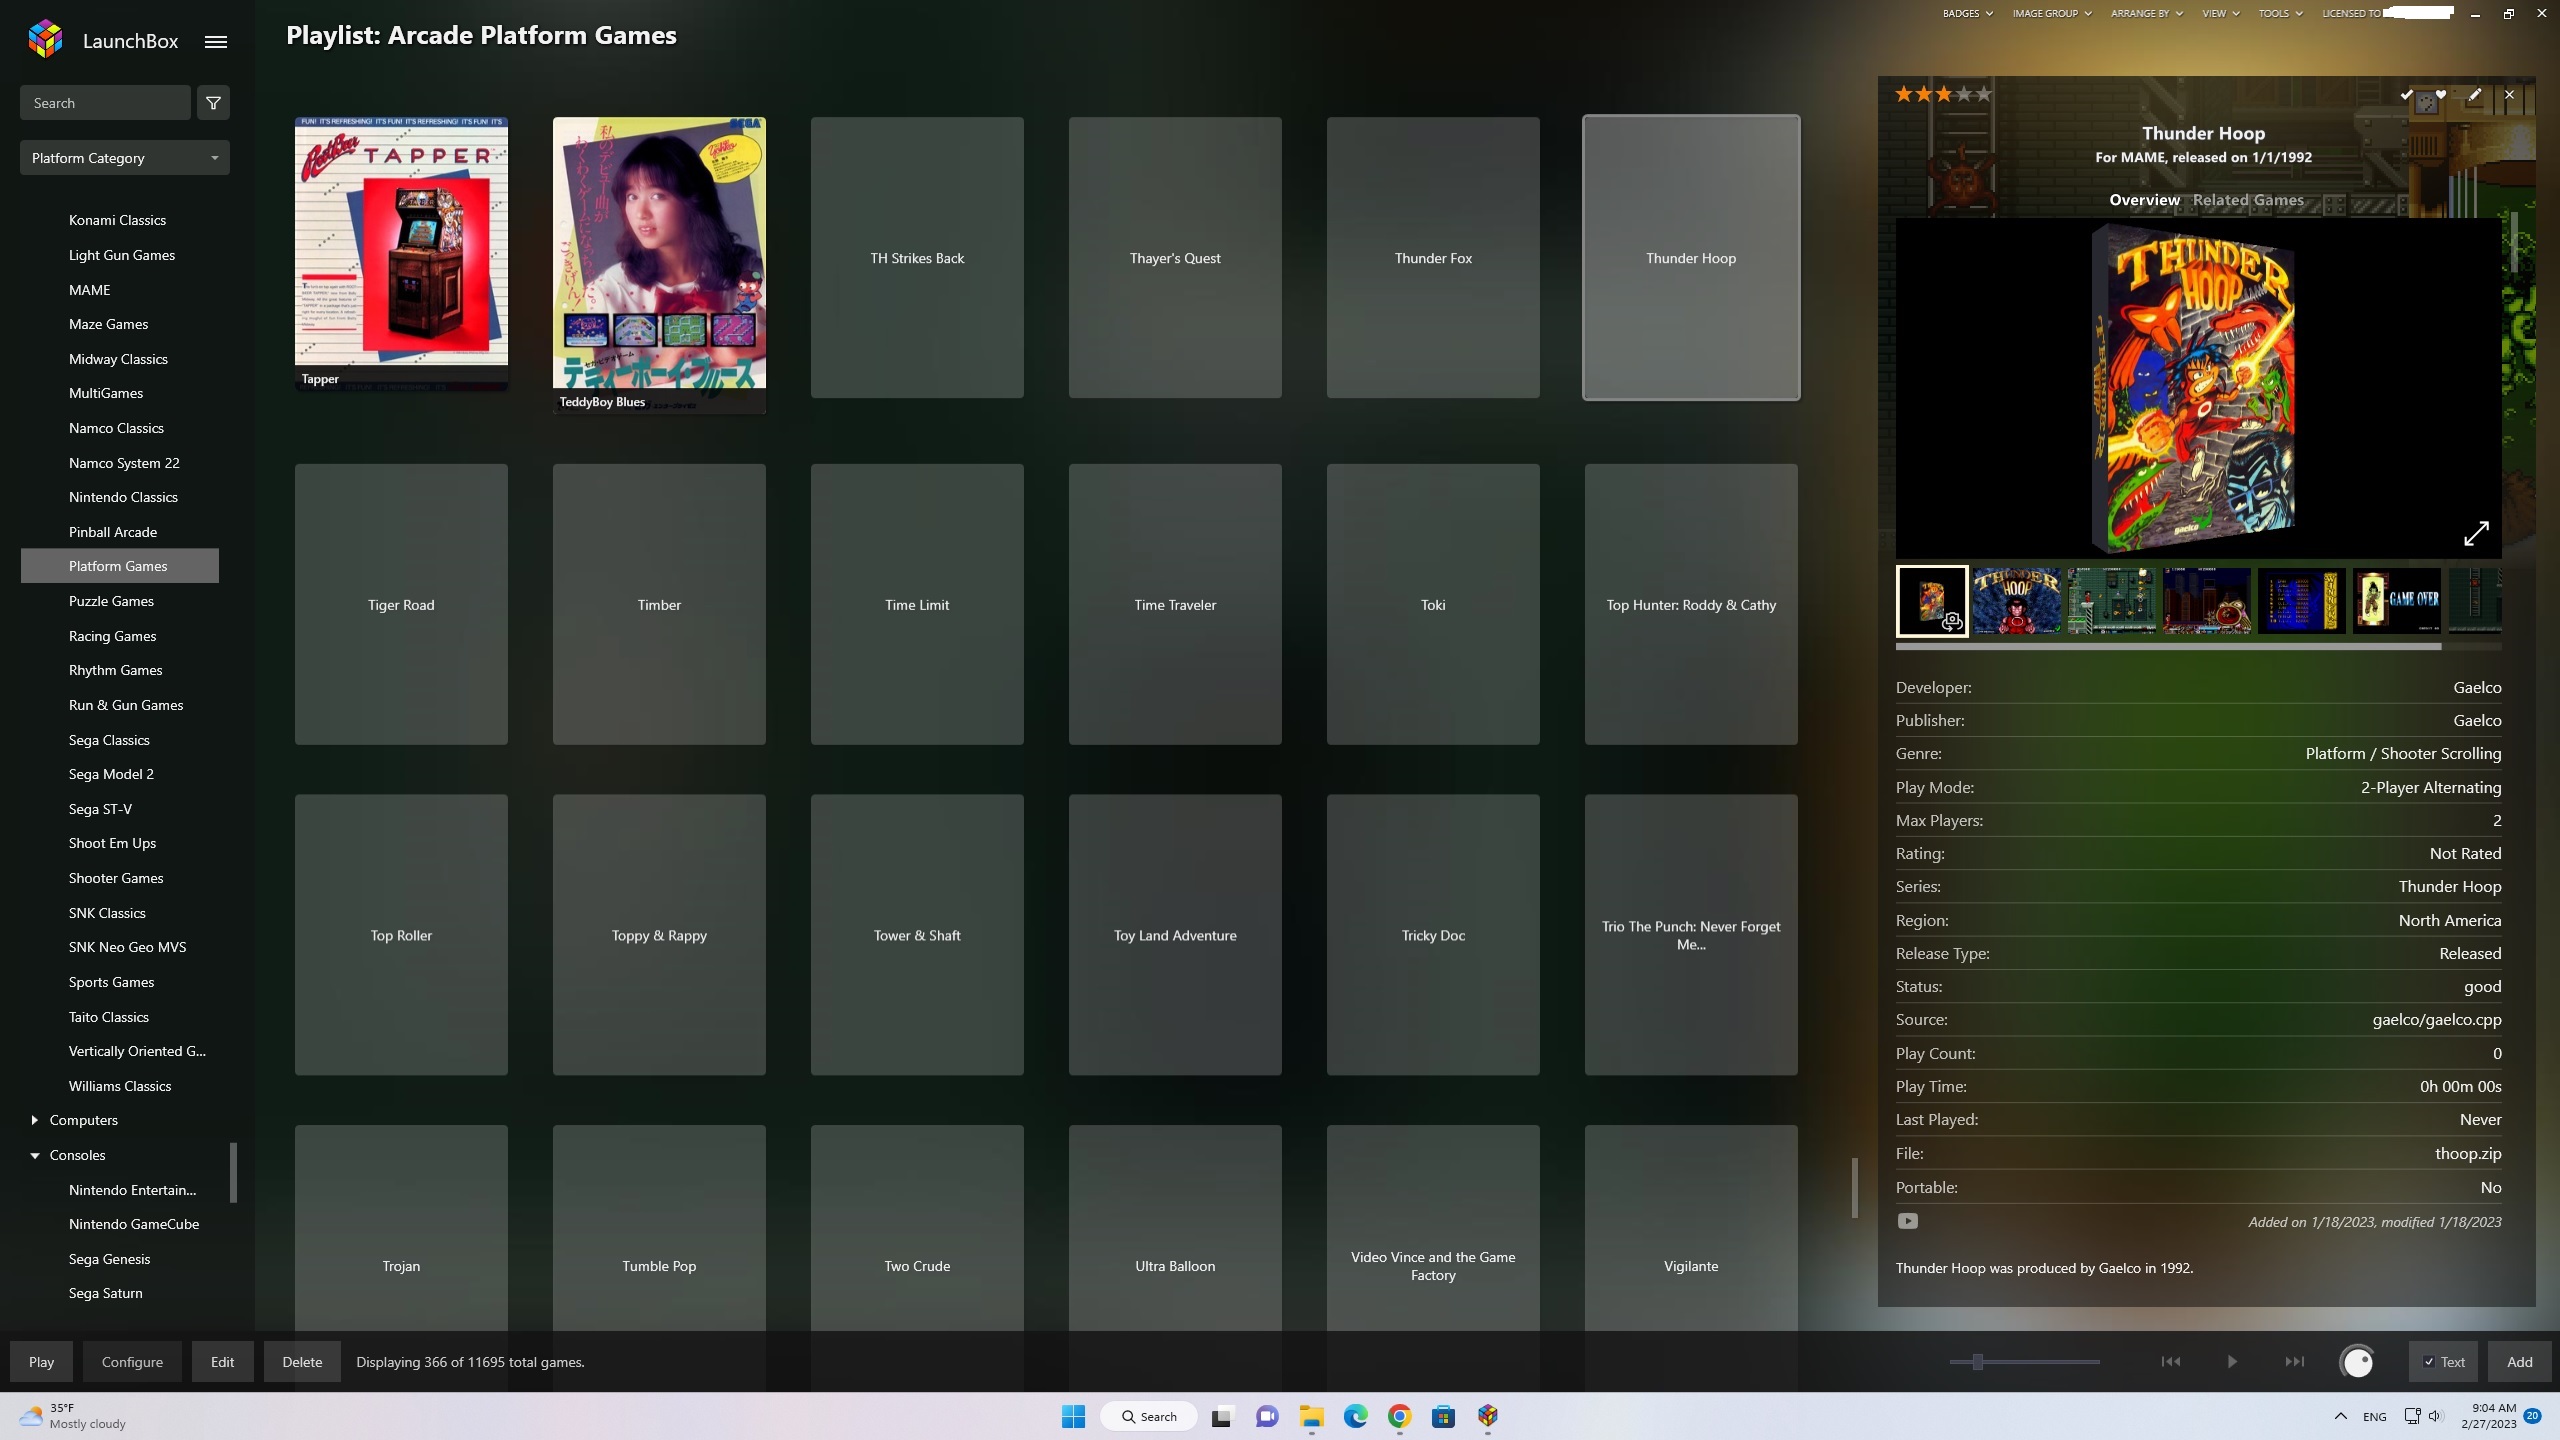Open the VIEW dropdown menu
The height and width of the screenshot is (1440, 2560).
point(2220,13)
